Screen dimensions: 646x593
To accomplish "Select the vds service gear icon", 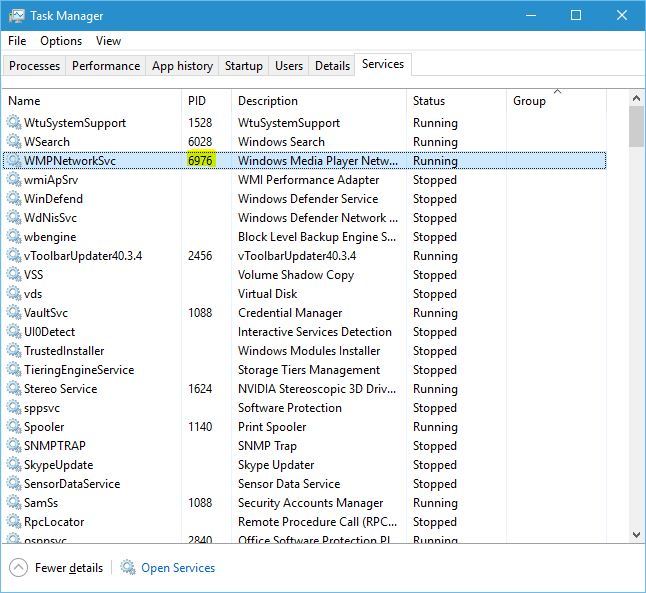I will point(14,293).
